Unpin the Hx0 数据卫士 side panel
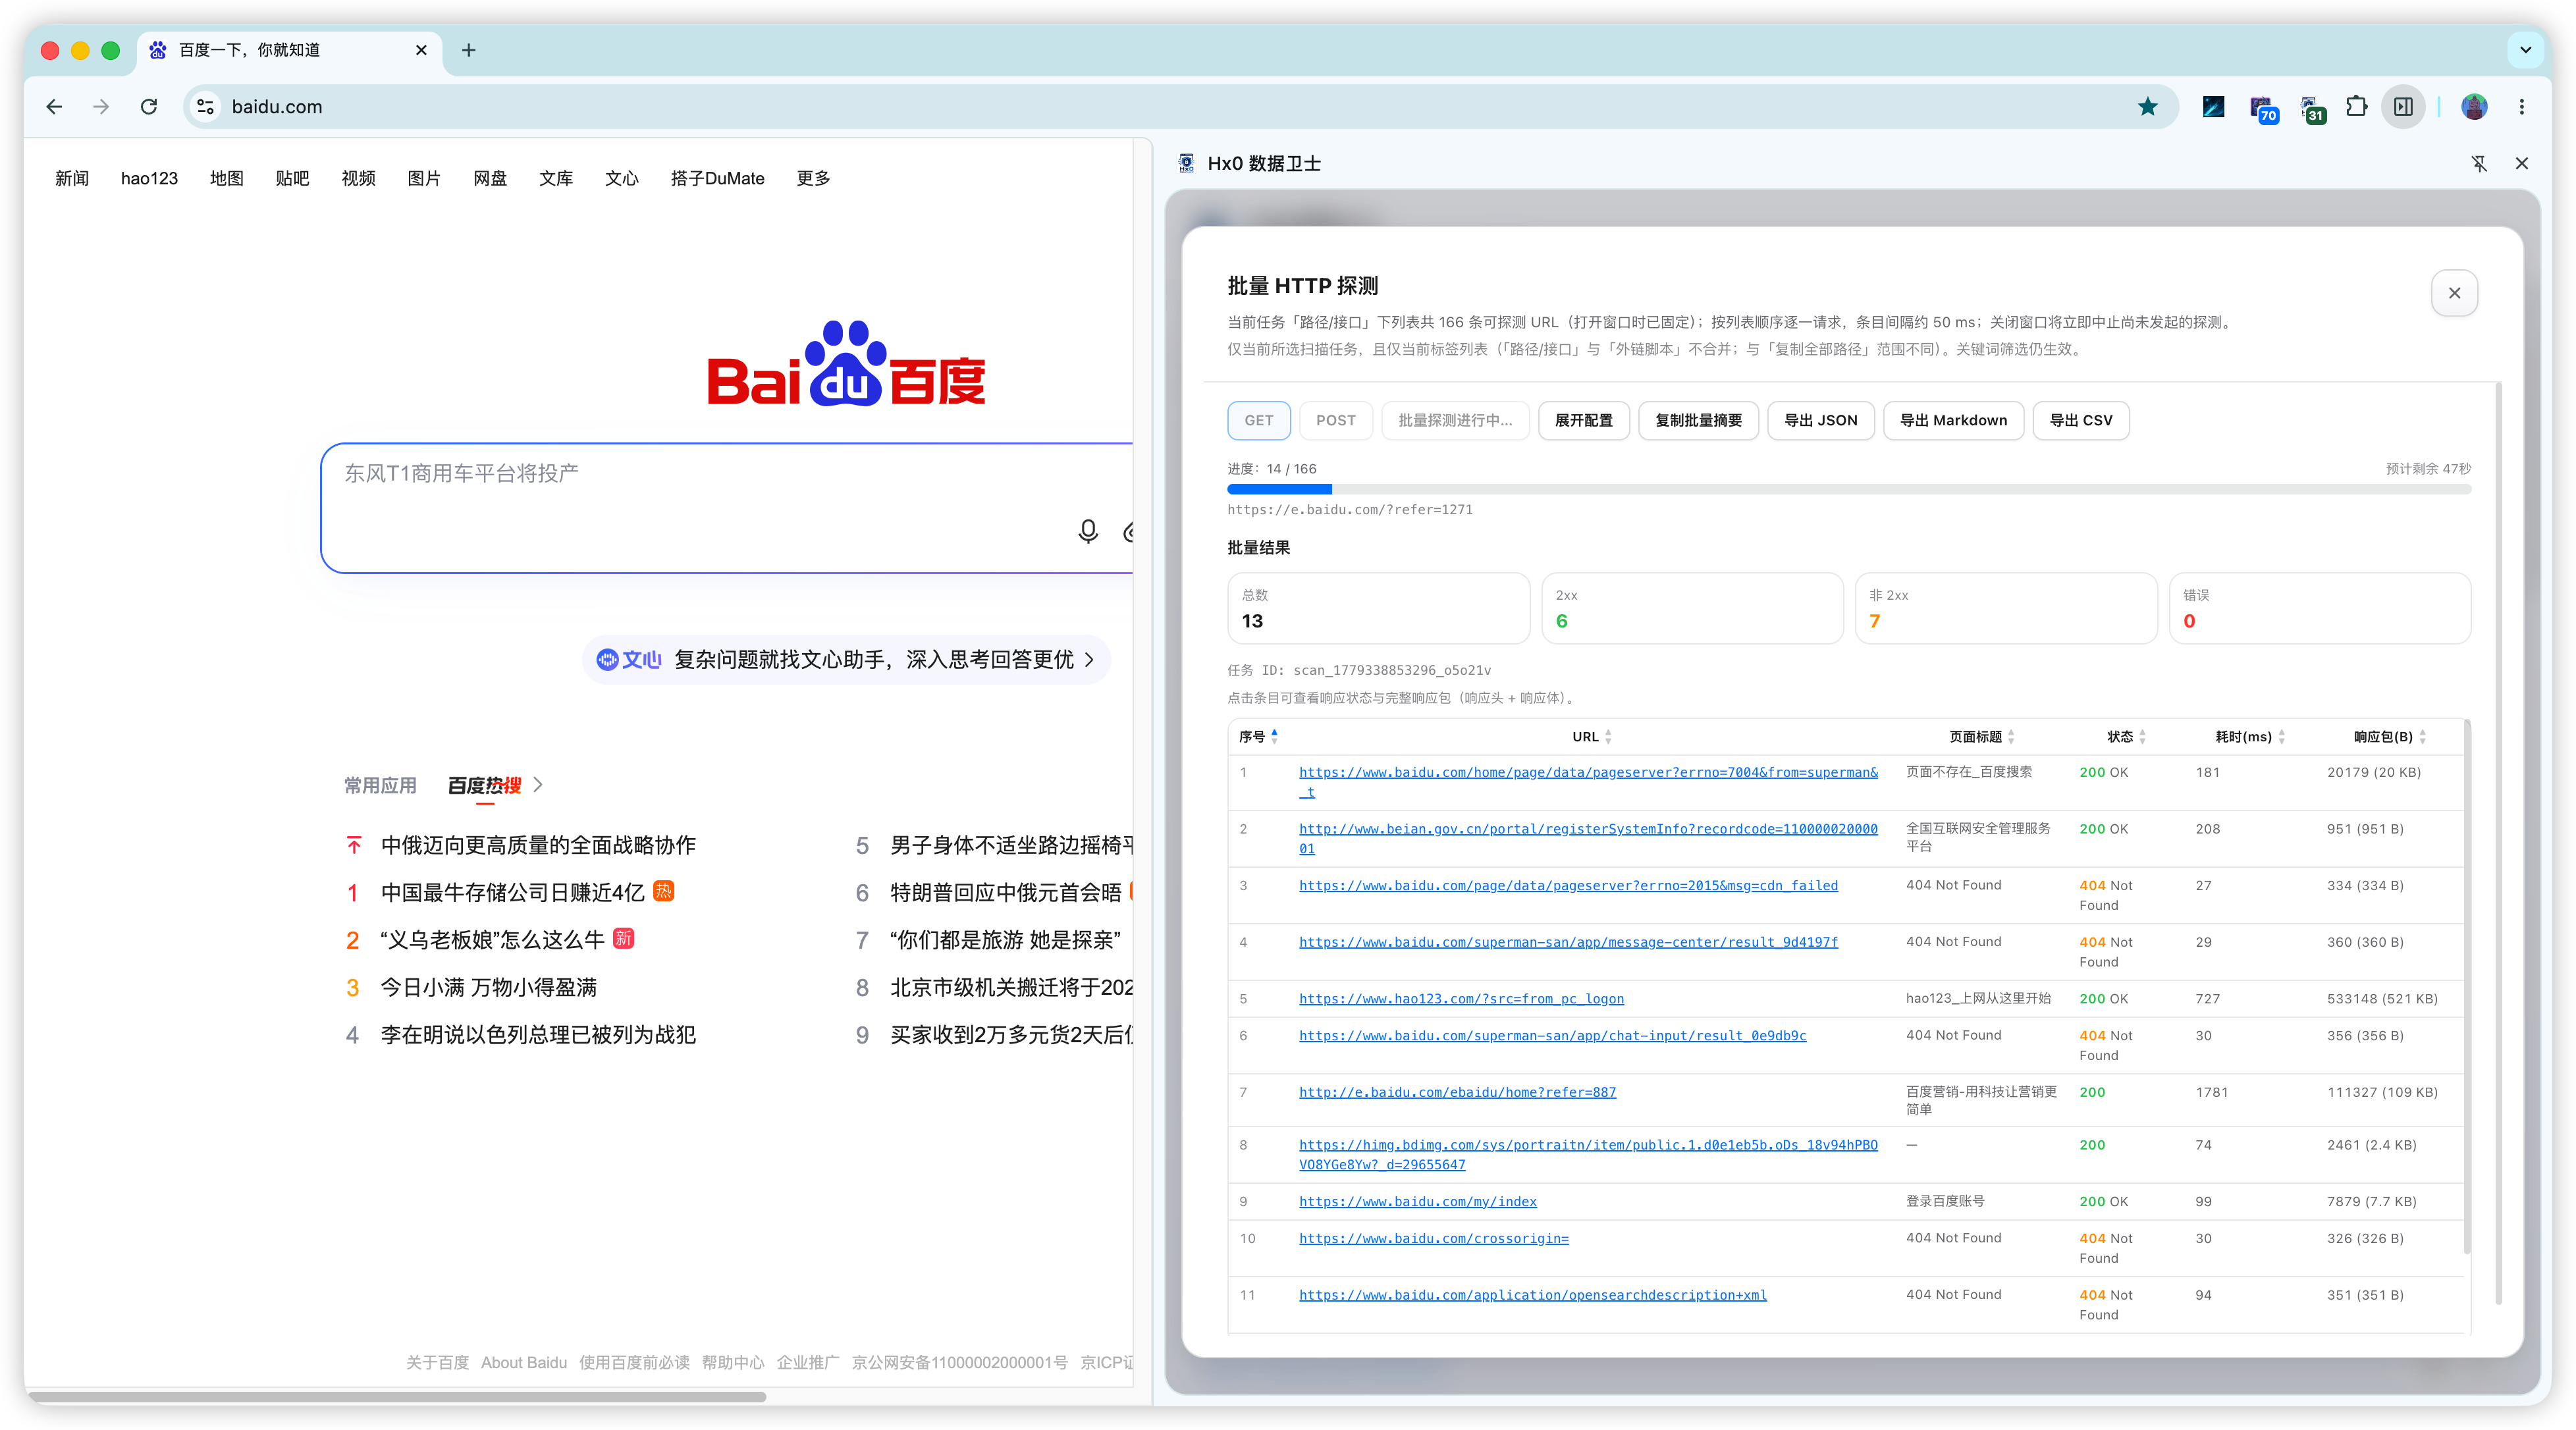Viewport: 2576px width, 1430px height. coord(2479,163)
